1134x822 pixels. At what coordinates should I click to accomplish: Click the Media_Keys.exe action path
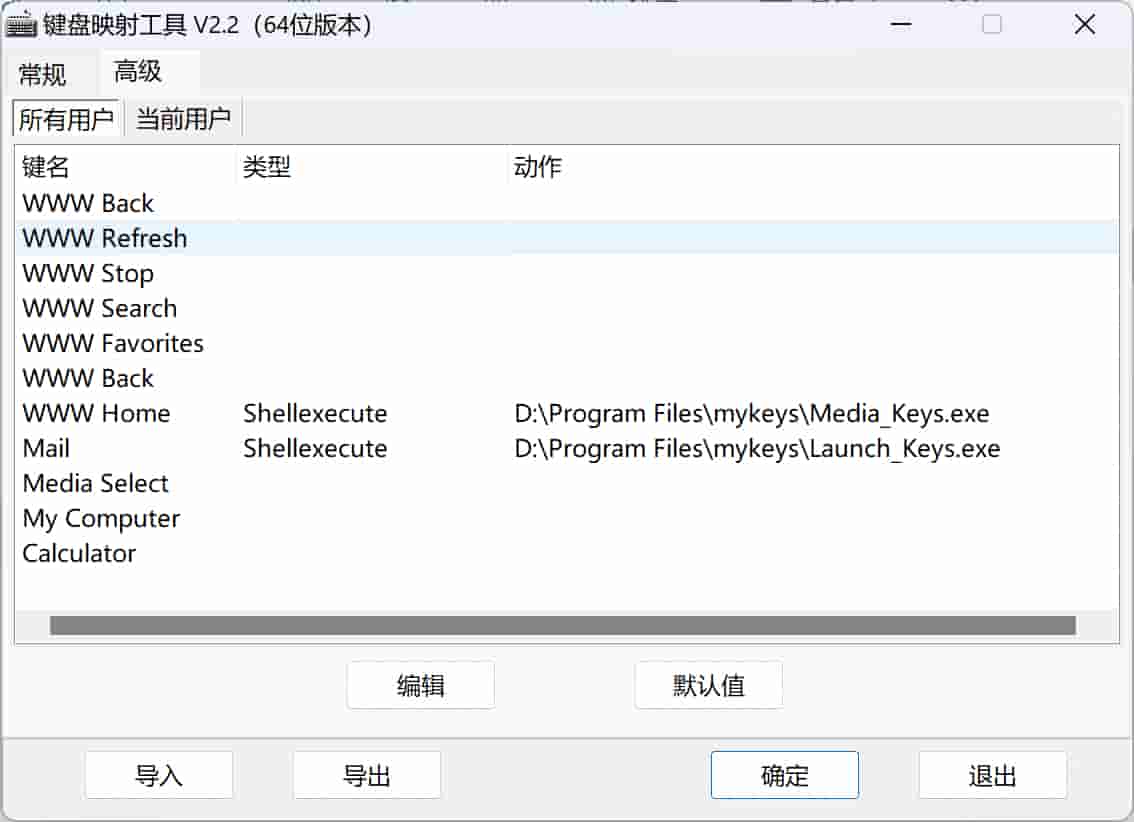[751, 414]
